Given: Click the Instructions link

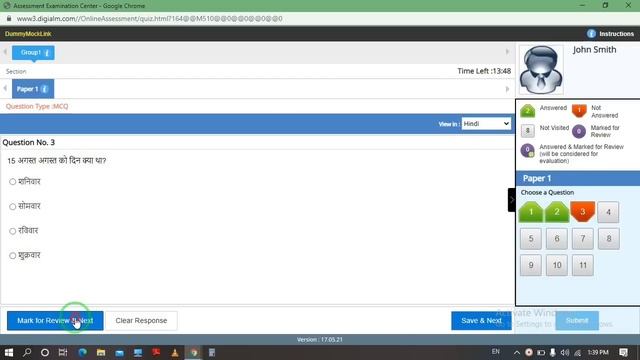Looking at the screenshot, I should pyautogui.click(x=616, y=34).
